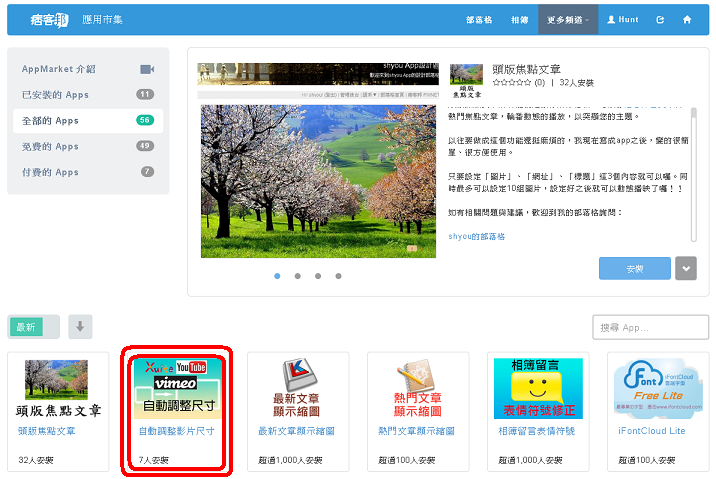Viewport: 716px width, 479px height.
Task: Toggle the 最新 sort switch
Action: tap(33, 327)
